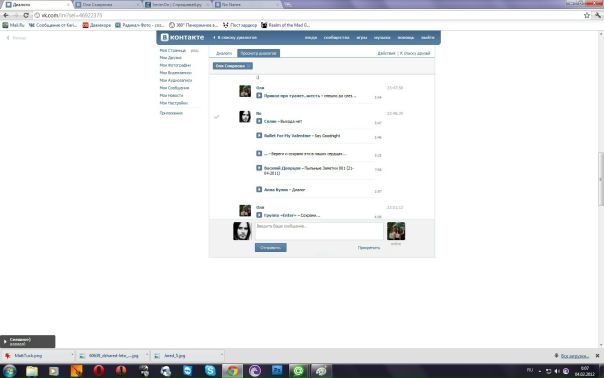
Task: Play the last audio in sender's five-track message
Action: [x=259, y=190]
